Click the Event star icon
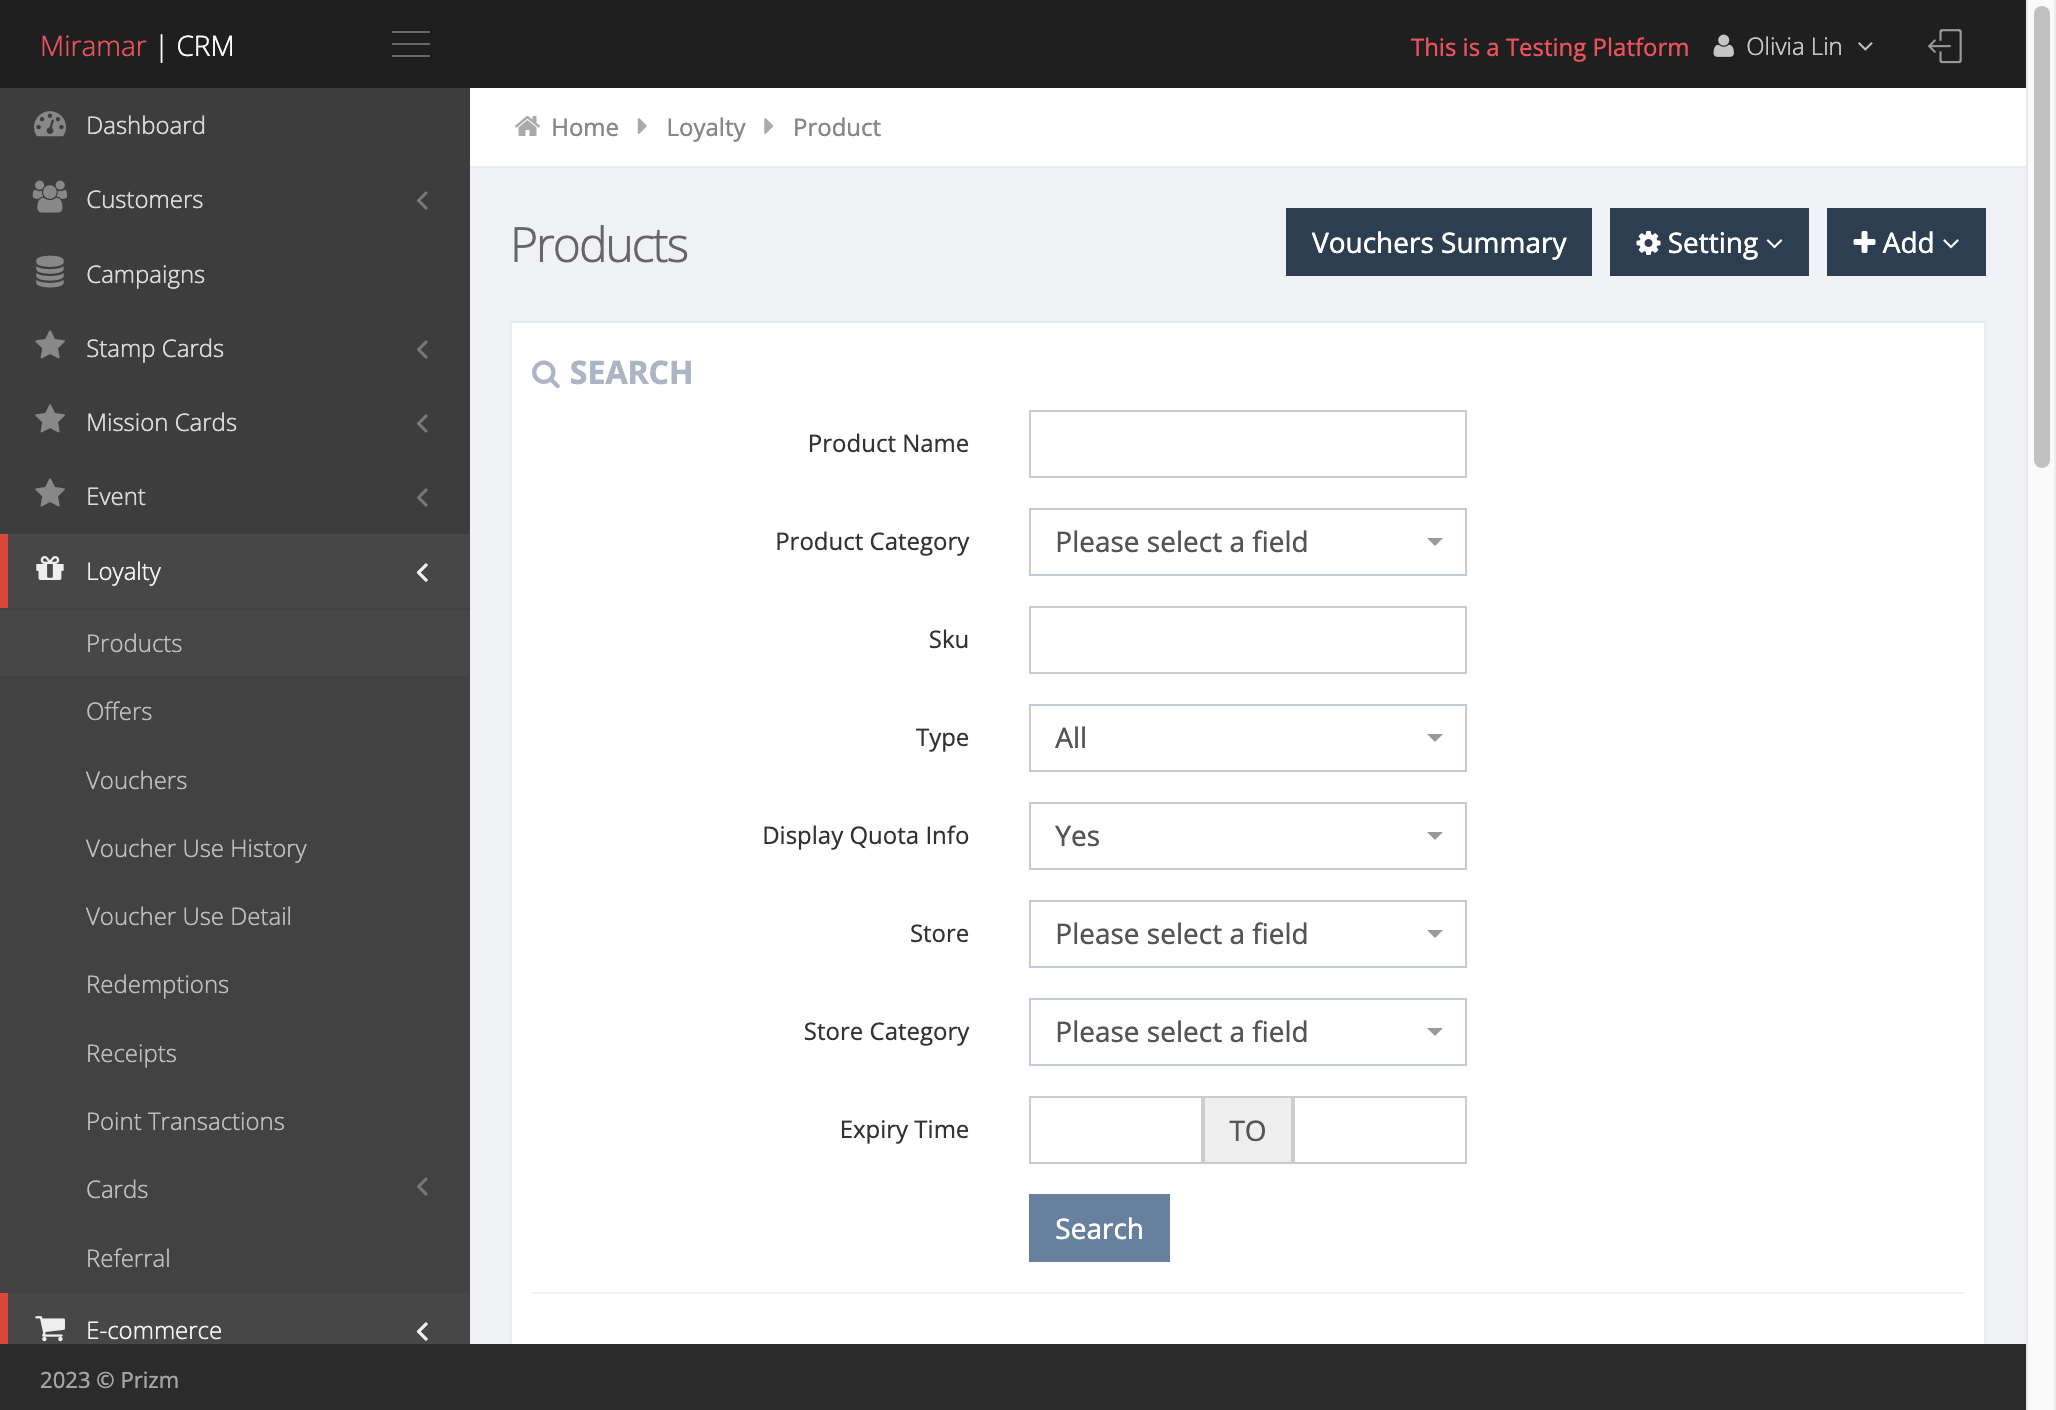 coord(50,494)
